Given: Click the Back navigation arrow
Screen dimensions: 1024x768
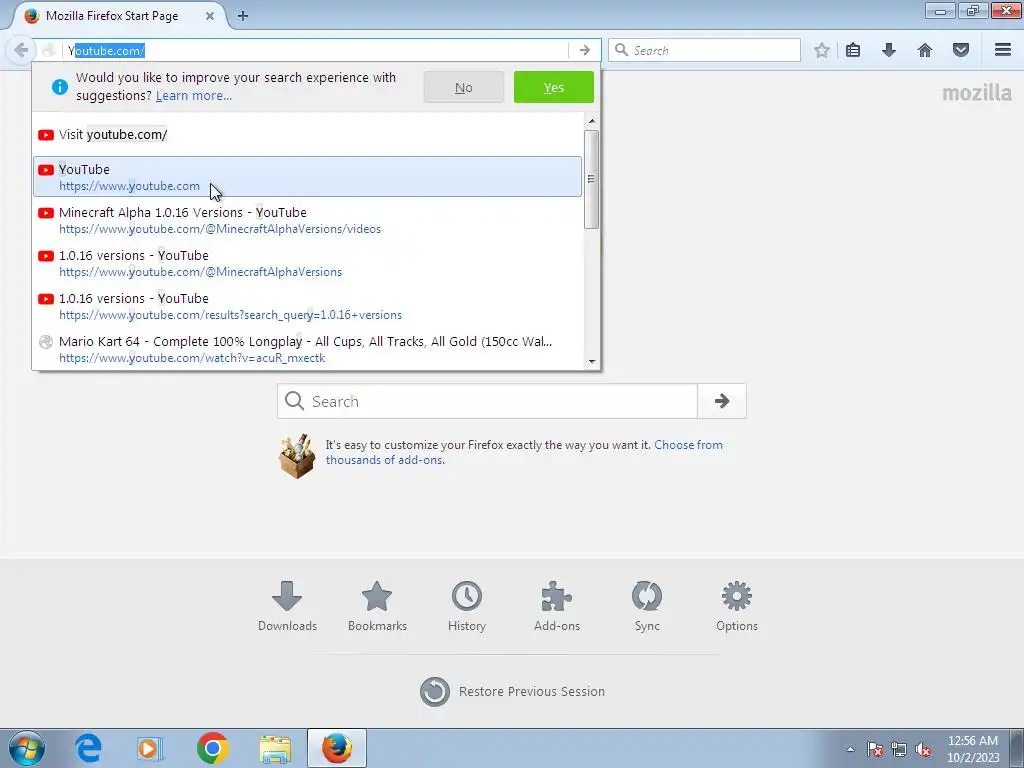Looking at the screenshot, I should 20,50.
